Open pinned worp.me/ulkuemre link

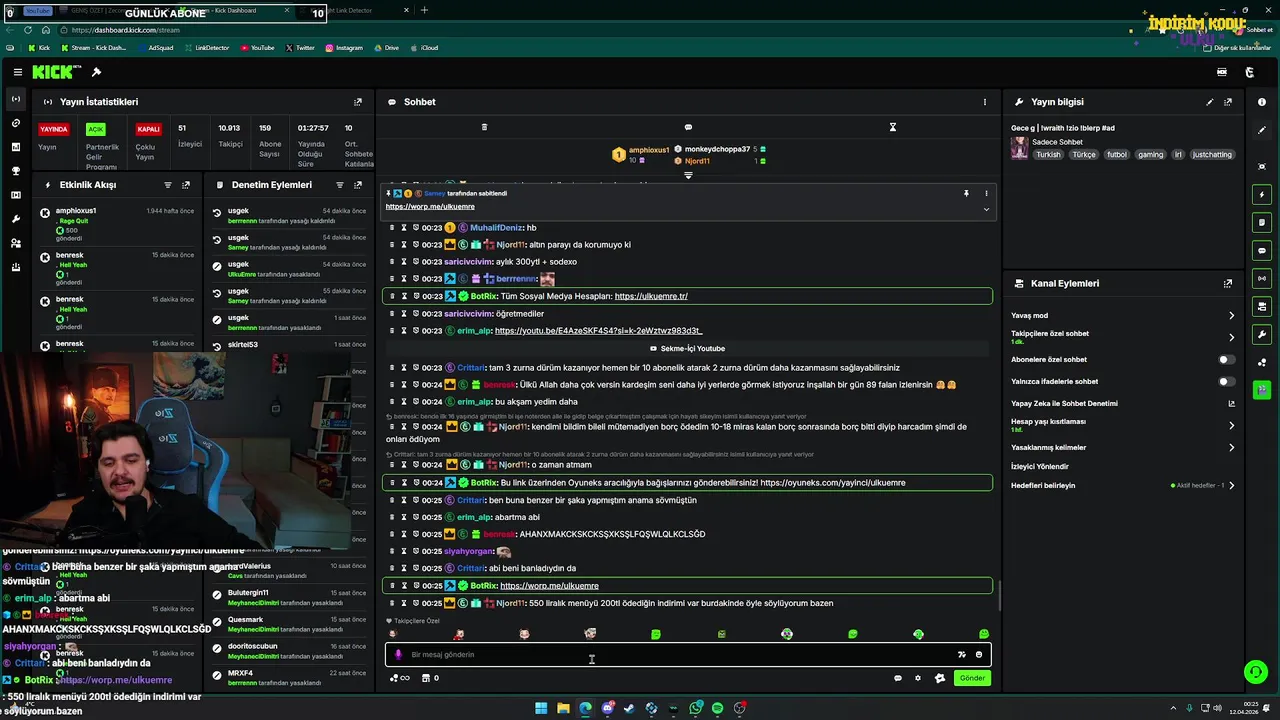430,207
